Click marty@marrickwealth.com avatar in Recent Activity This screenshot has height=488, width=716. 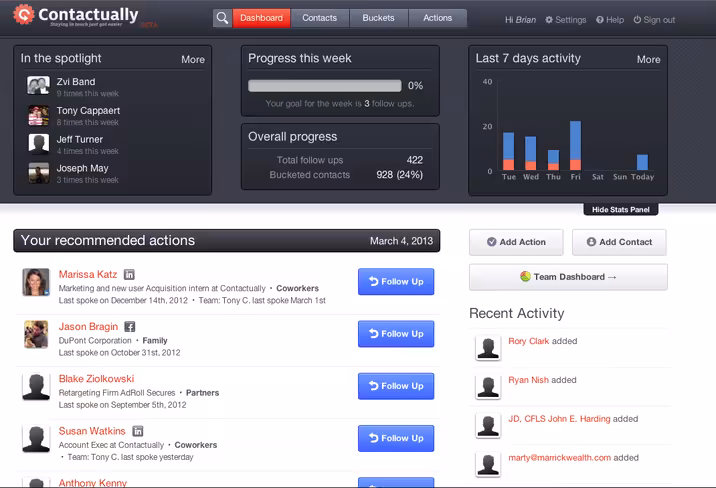coord(488,464)
